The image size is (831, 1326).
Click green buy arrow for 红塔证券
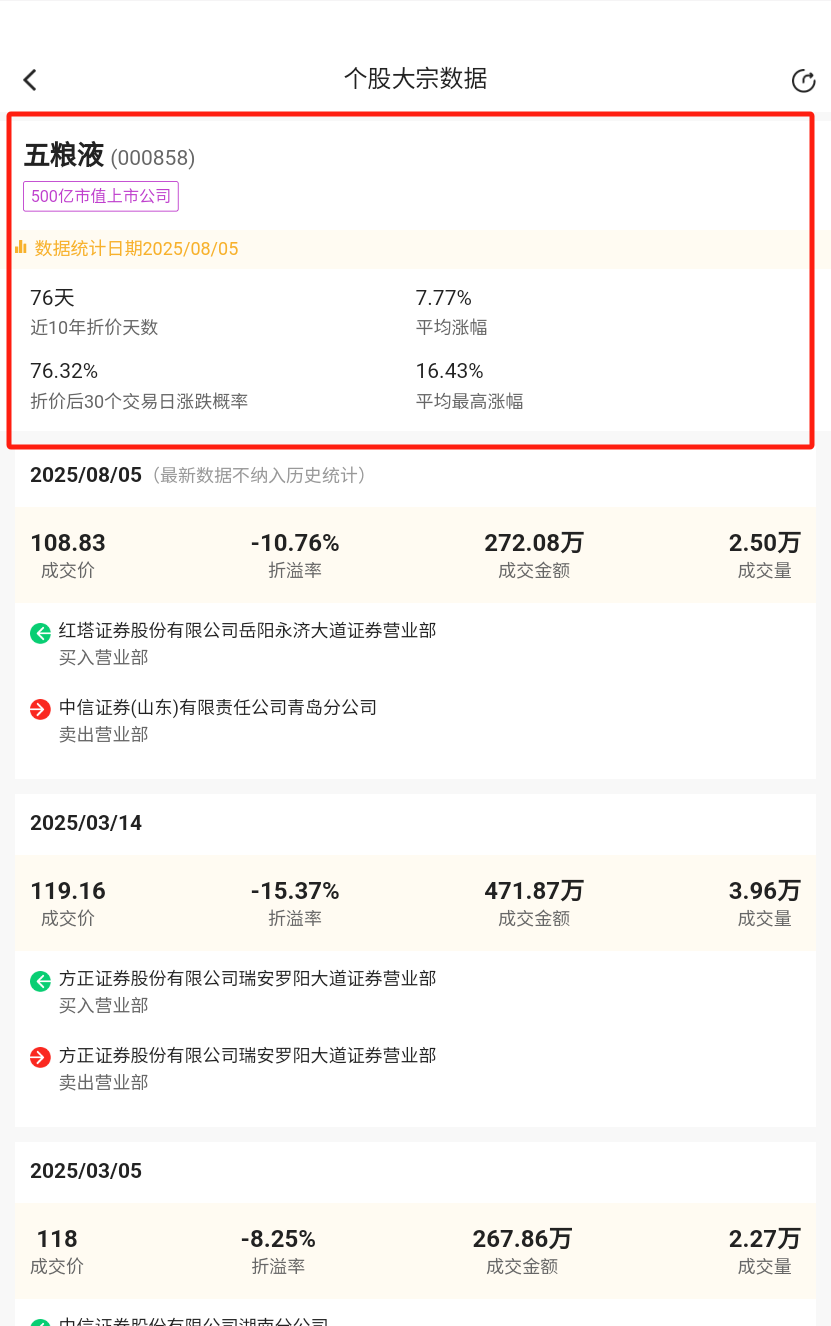(x=40, y=633)
